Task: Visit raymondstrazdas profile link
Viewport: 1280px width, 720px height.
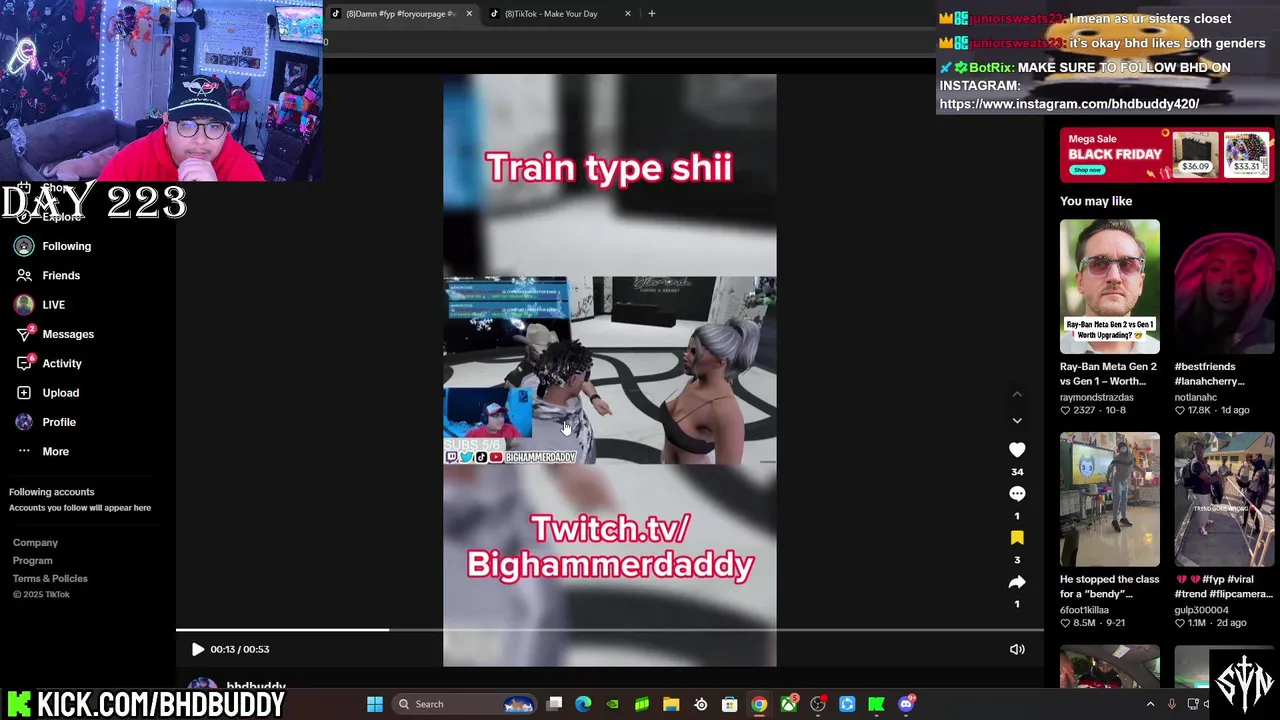Action: (1096, 397)
